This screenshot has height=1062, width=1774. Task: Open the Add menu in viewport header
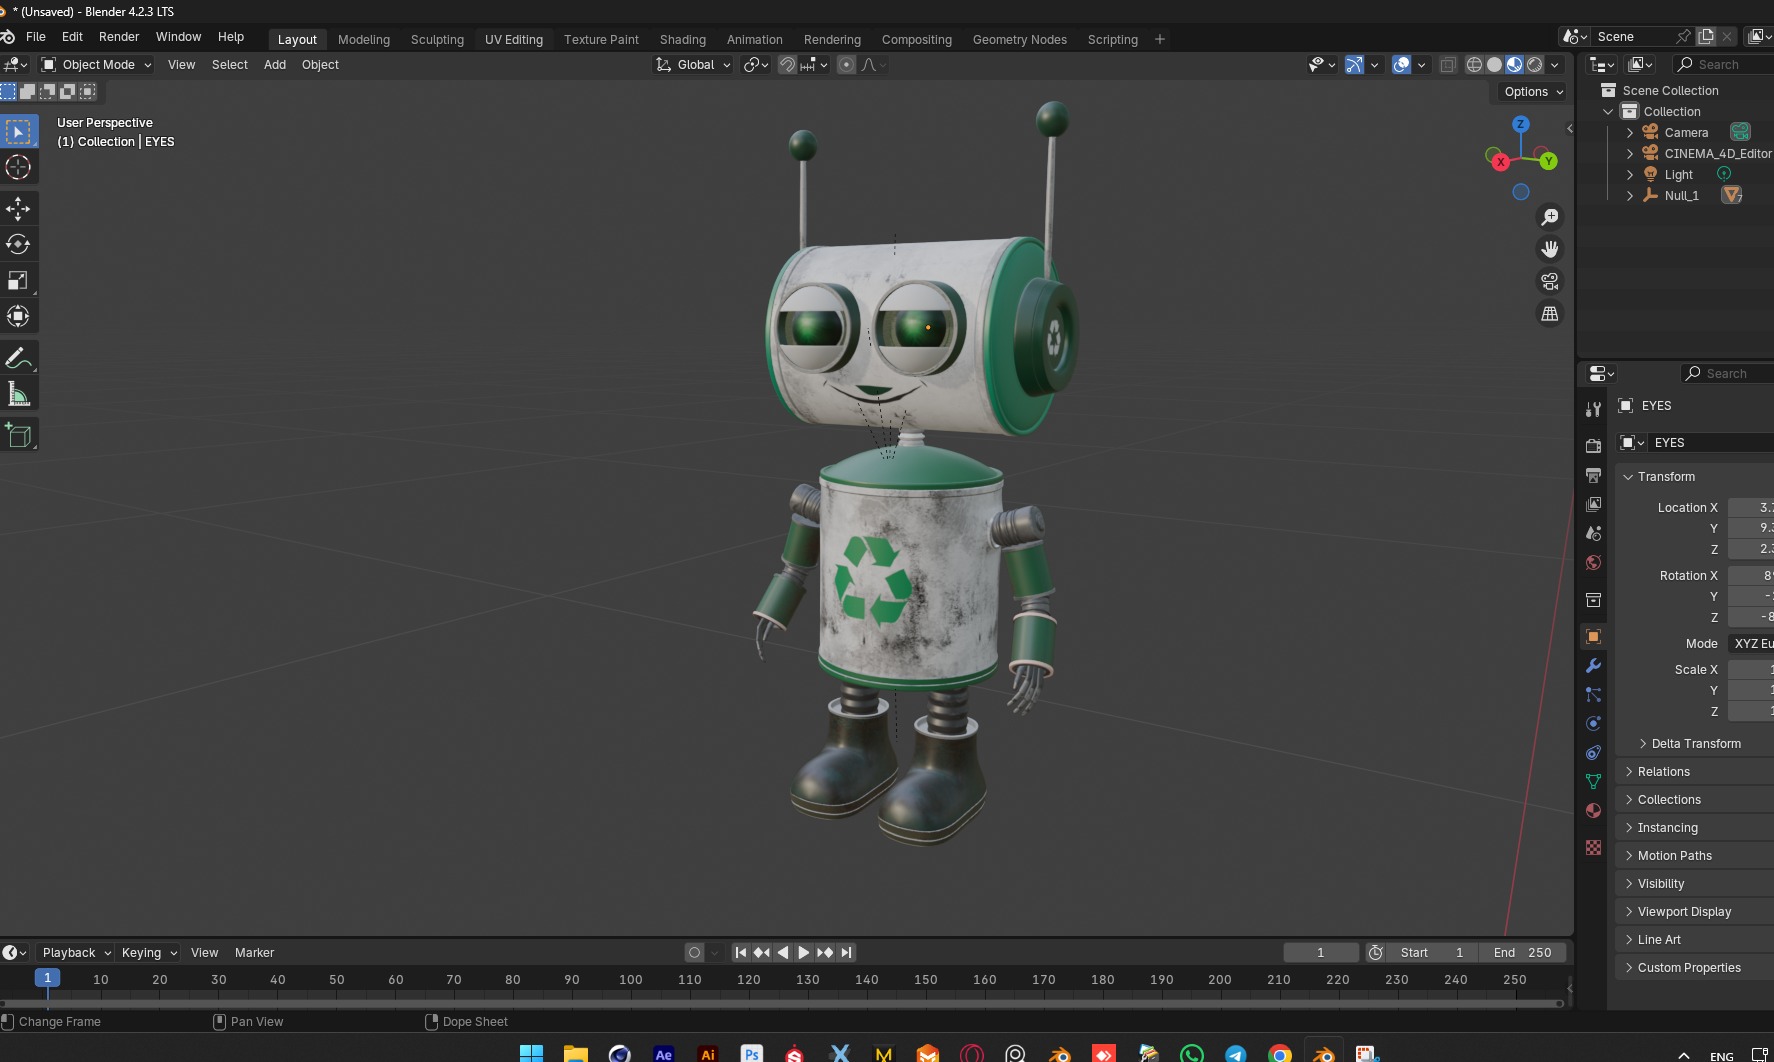[275, 64]
